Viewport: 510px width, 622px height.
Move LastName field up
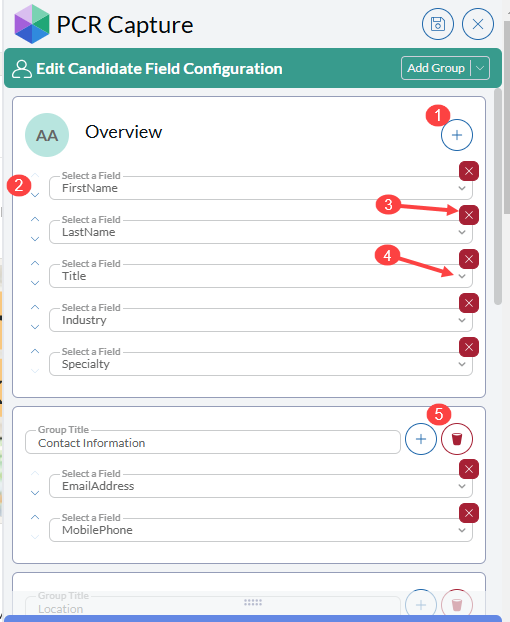click(35, 219)
